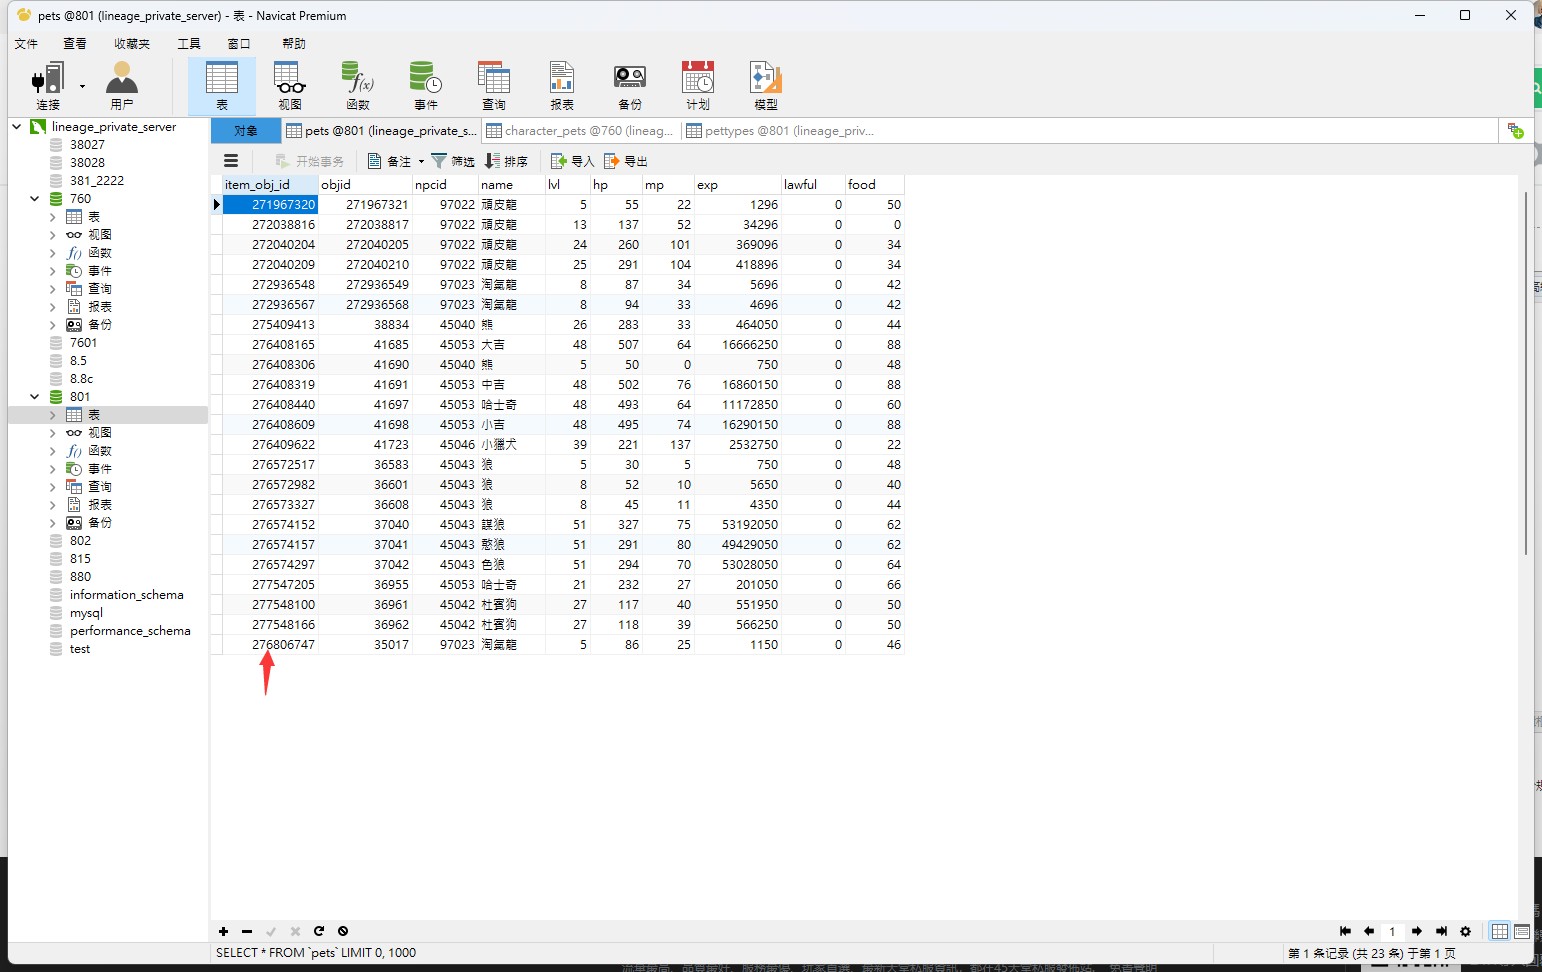Add a record with the plus icon
This screenshot has height=972, width=1542.
pos(223,931)
